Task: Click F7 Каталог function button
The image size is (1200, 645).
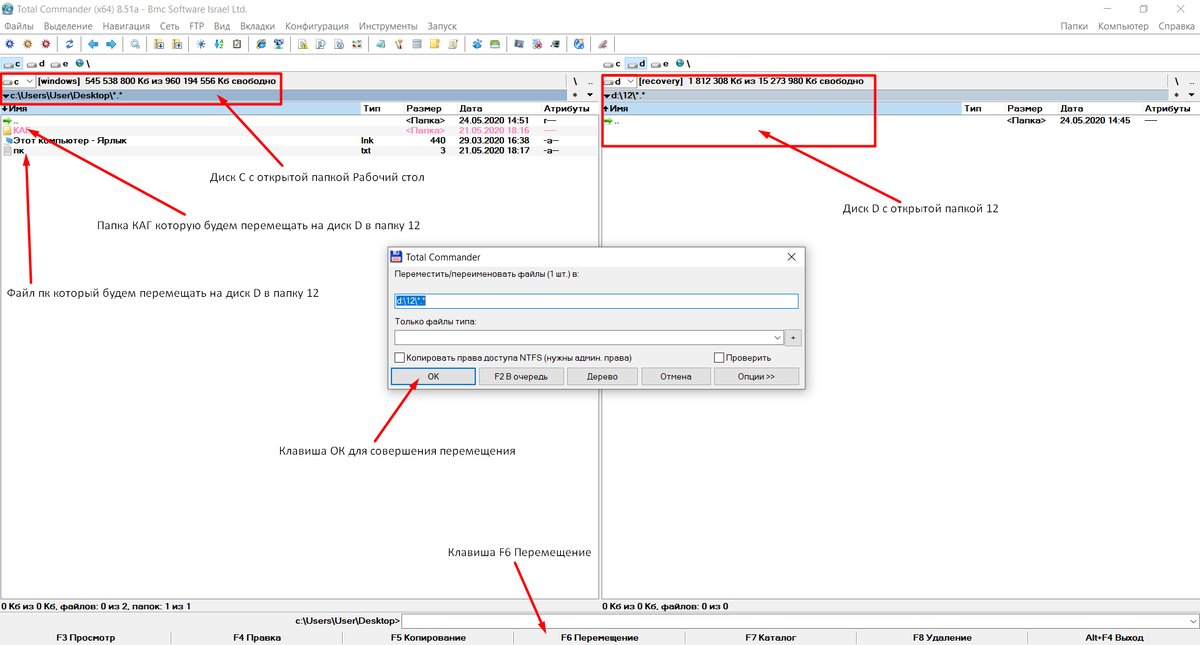Action: click(770, 637)
